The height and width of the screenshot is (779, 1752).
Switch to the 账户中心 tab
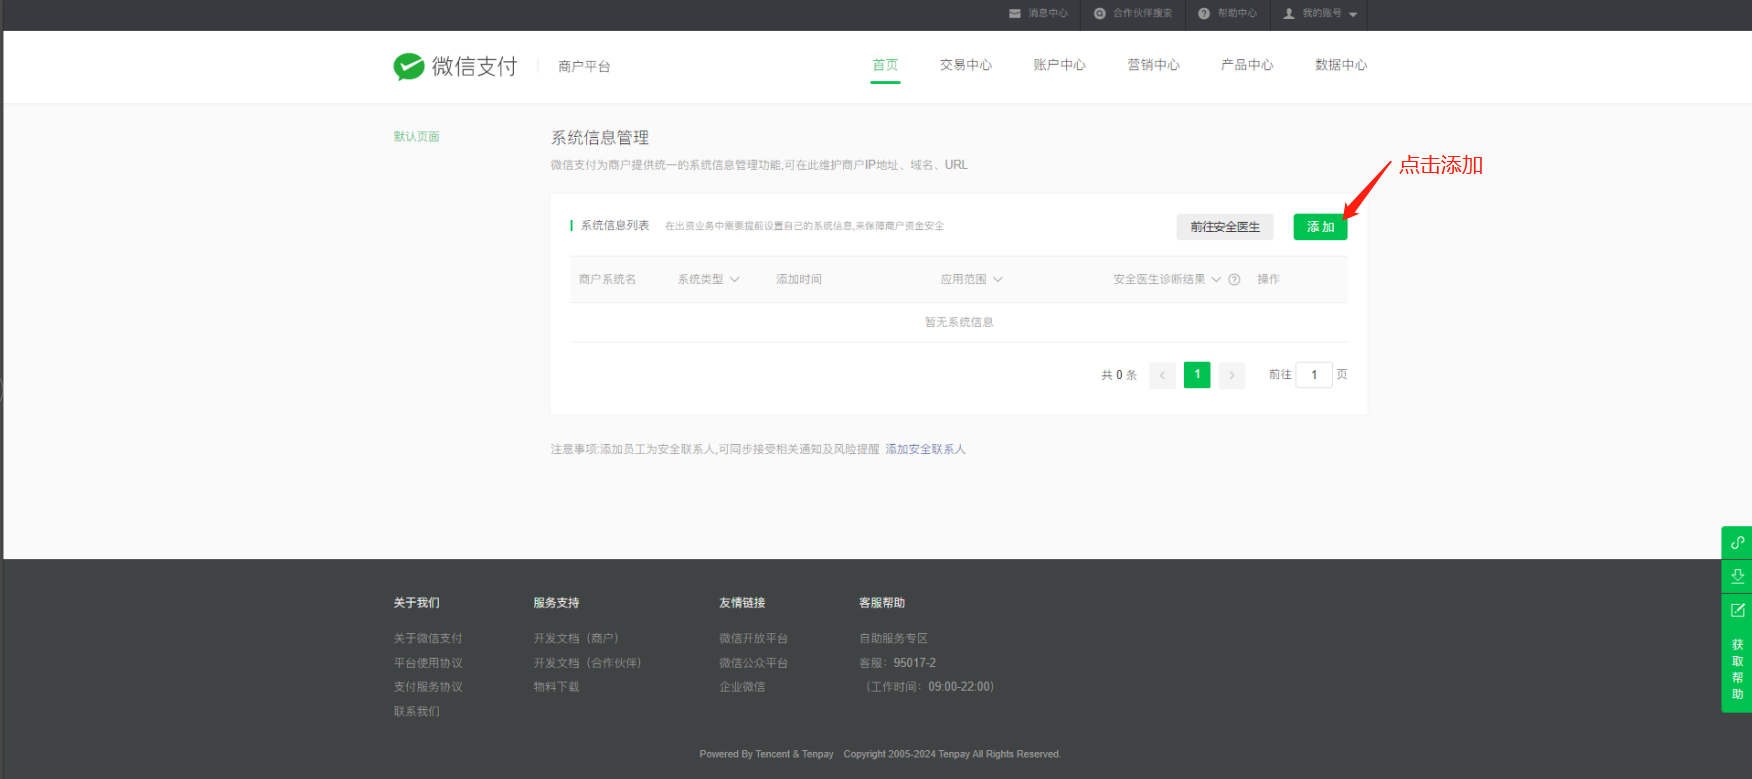[1059, 65]
